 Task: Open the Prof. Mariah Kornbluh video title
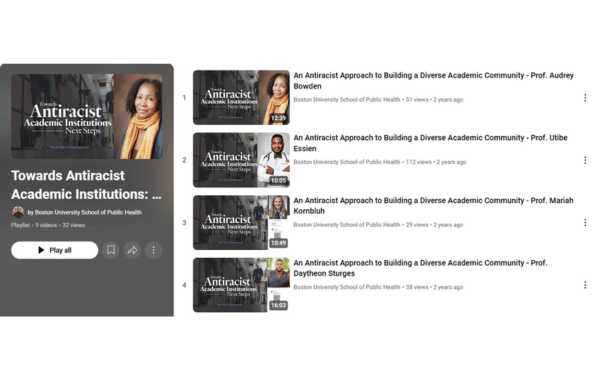point(434,205)
